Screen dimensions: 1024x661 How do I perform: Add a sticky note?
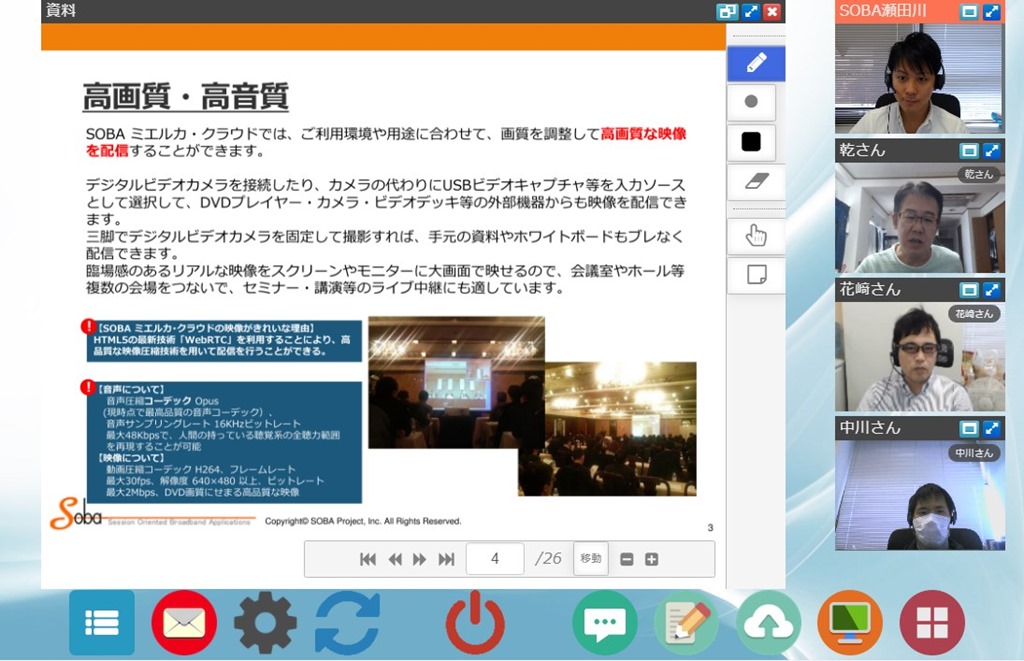pyautogui.click(x=756, y=275)
